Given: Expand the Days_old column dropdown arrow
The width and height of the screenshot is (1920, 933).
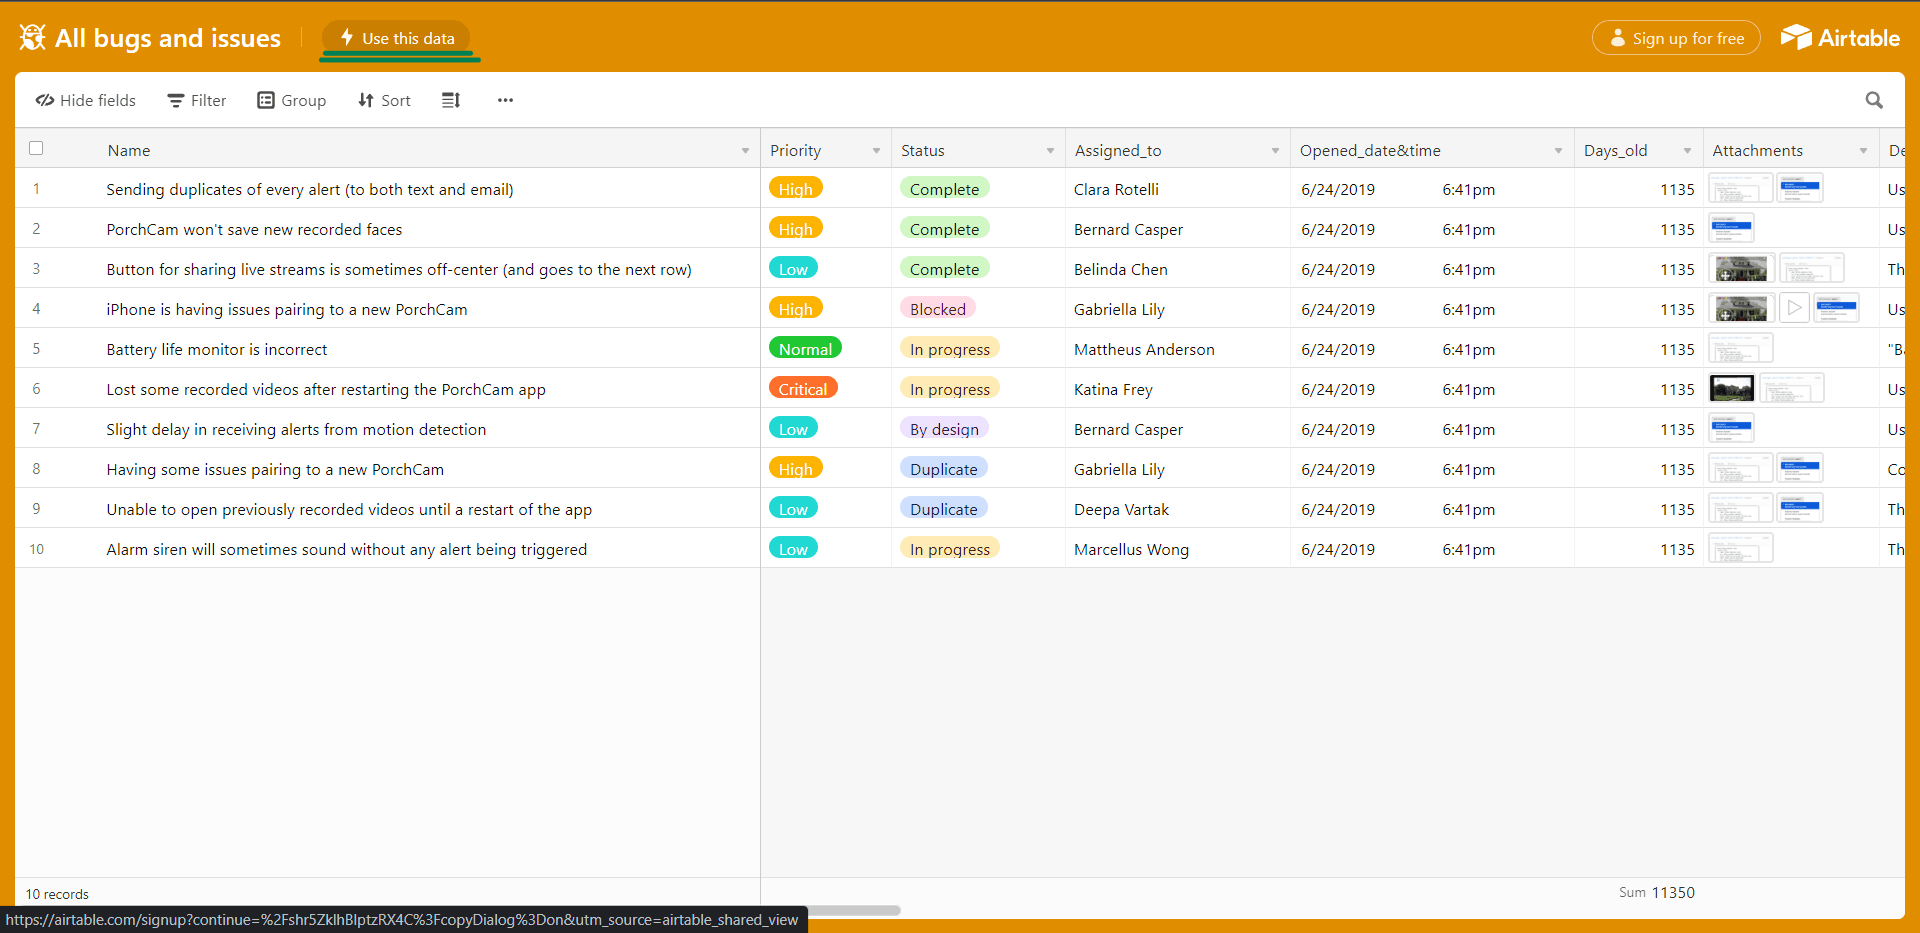Looking at the screenshot, I should click(x=1687, y=151).
